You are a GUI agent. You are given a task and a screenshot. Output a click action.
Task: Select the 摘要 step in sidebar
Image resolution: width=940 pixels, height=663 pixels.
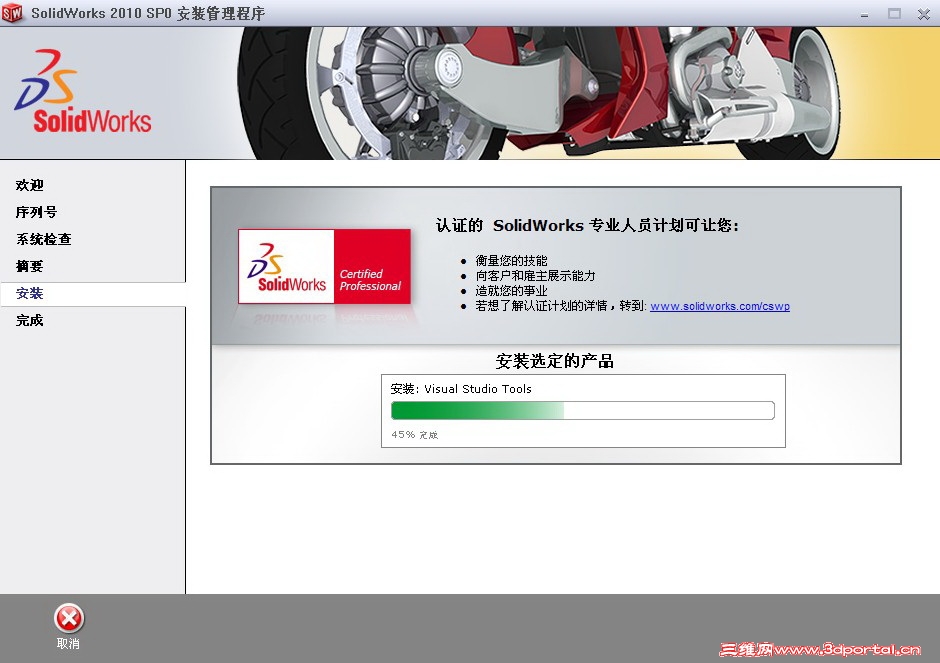29,266
